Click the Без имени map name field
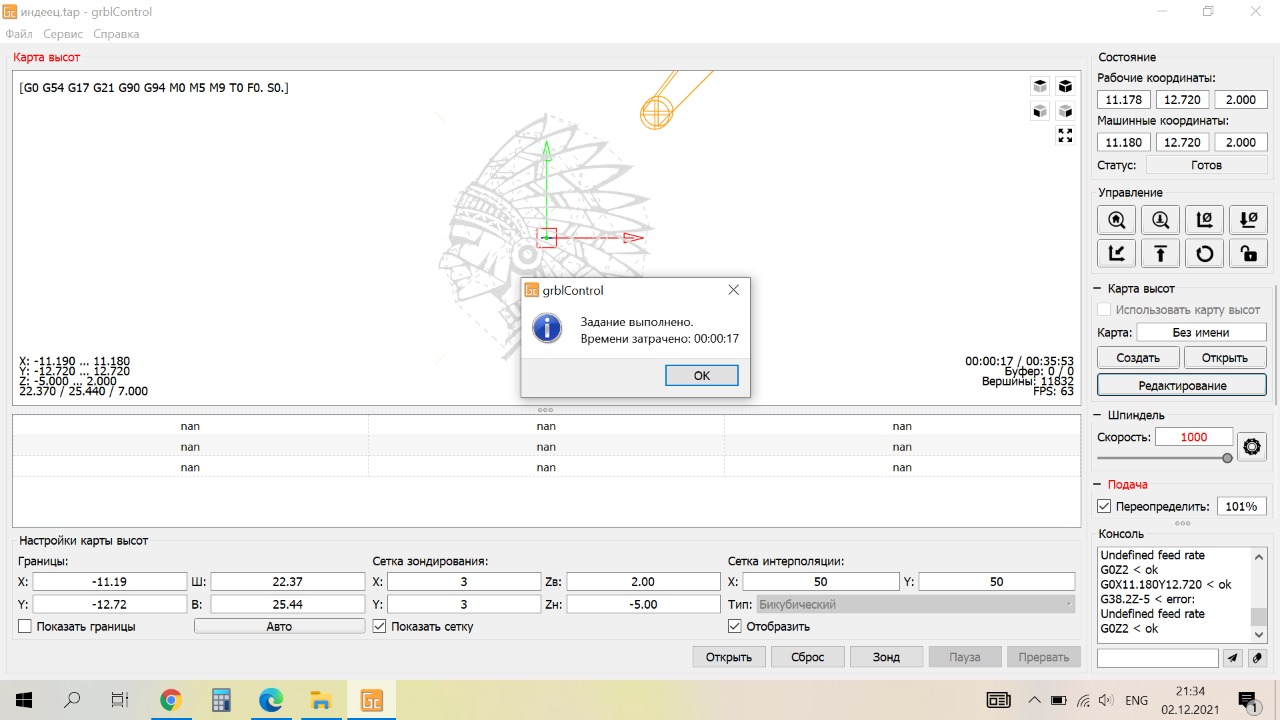This screenshot has width=1280, height=720. pos(1202,332)
